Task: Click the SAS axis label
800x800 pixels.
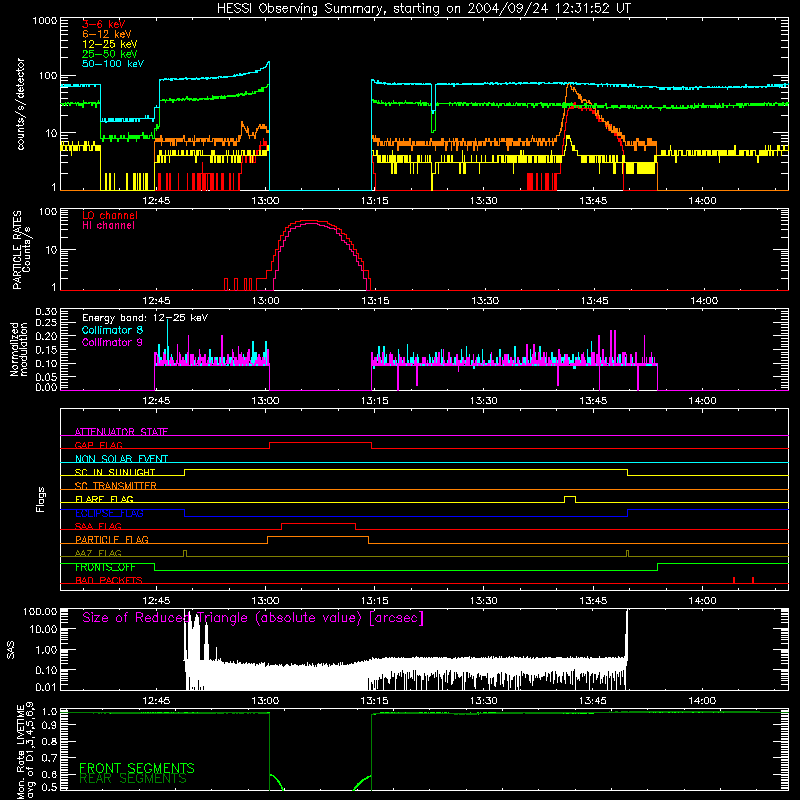Action: click(x=11, y=650)
